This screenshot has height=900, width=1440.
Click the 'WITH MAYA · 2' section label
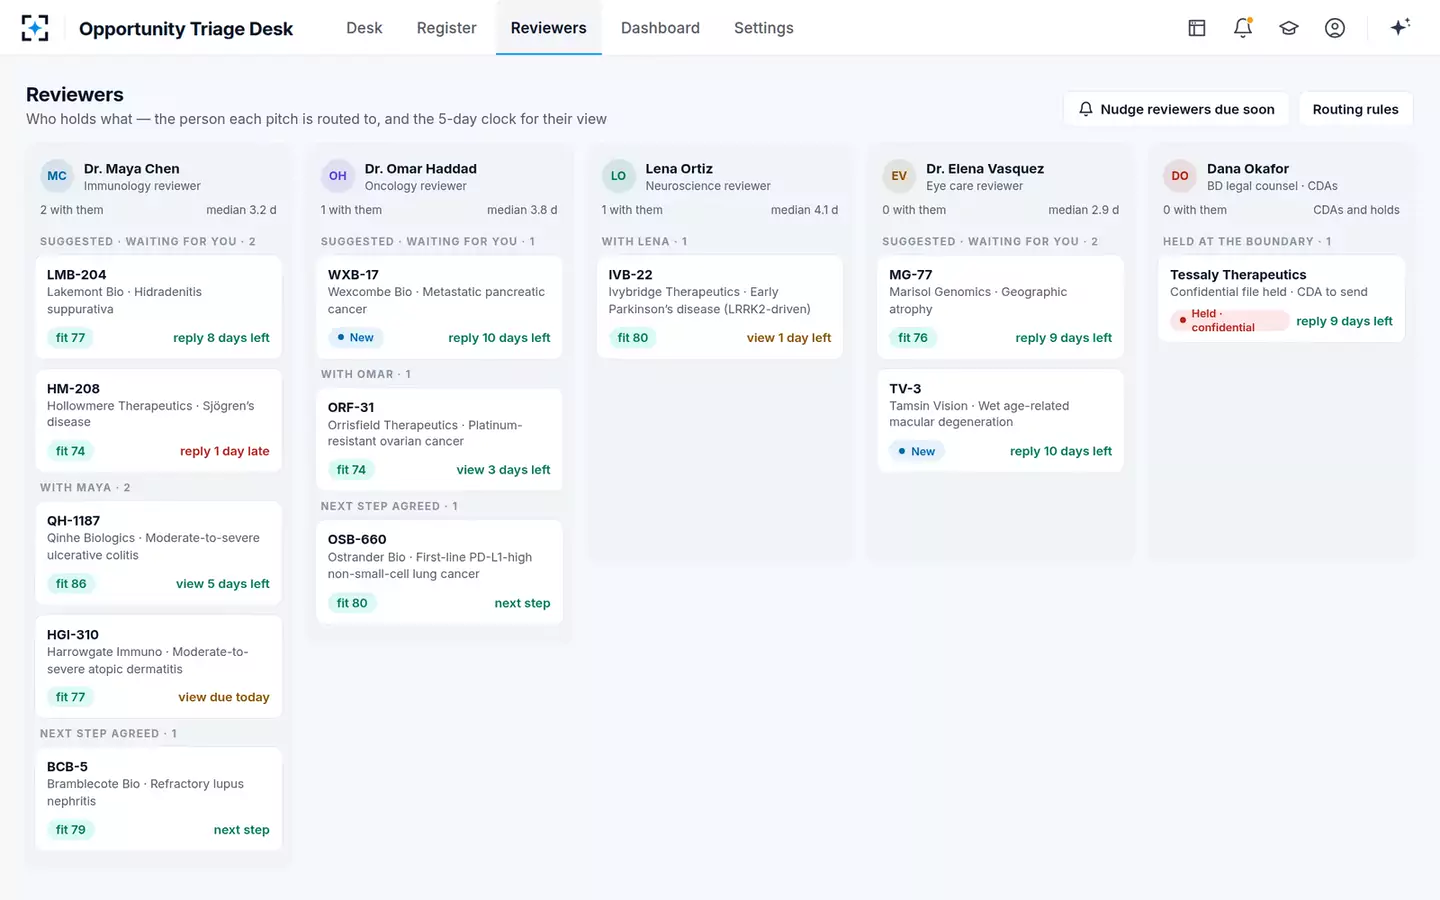(x=85, y=488)
